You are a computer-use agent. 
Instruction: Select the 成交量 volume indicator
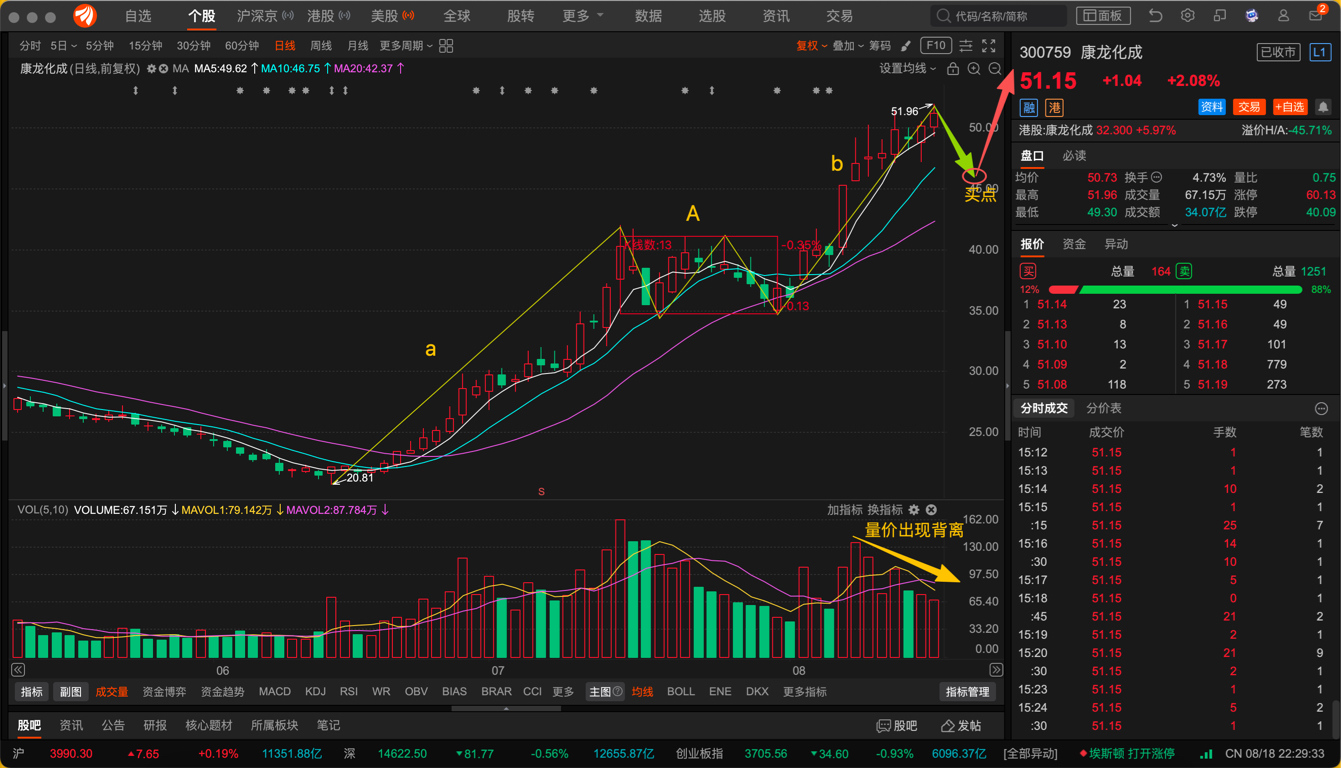click(112, 692)
